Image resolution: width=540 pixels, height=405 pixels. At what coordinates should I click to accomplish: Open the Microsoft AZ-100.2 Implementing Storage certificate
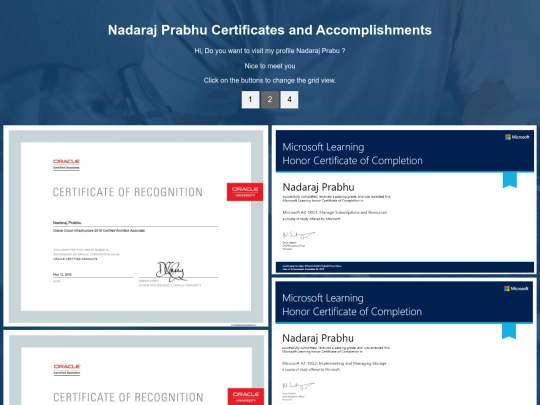404,342
